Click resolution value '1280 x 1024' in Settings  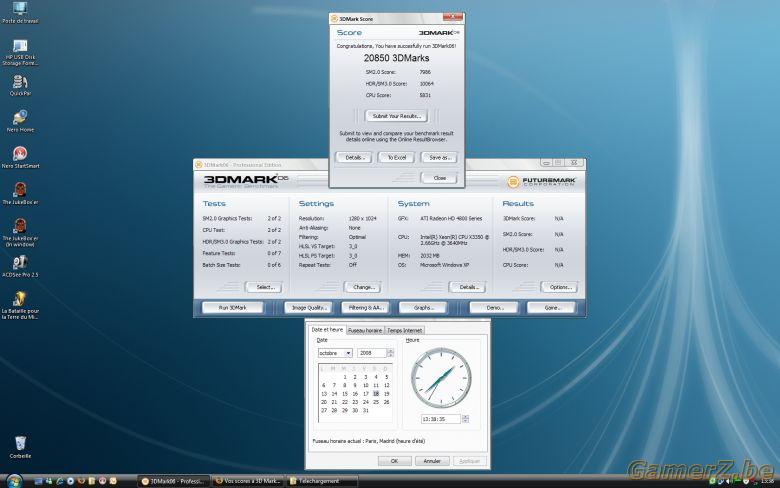(362, 218)
